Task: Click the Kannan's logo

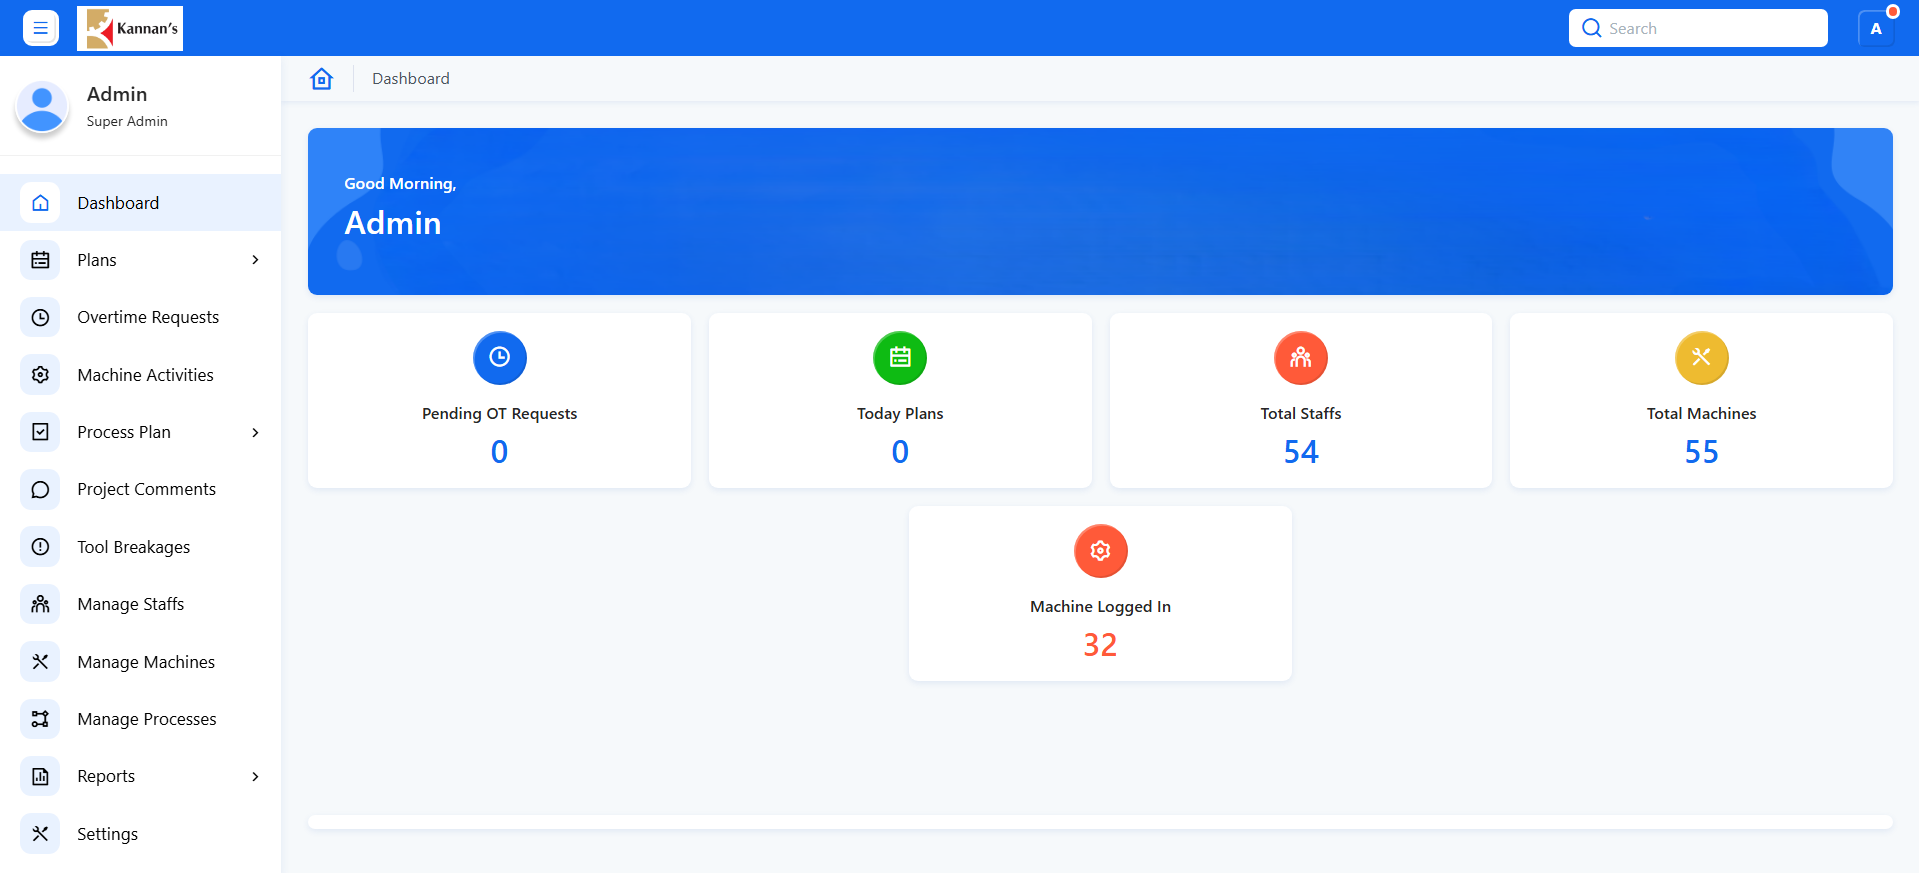Action: coord(130,28)
